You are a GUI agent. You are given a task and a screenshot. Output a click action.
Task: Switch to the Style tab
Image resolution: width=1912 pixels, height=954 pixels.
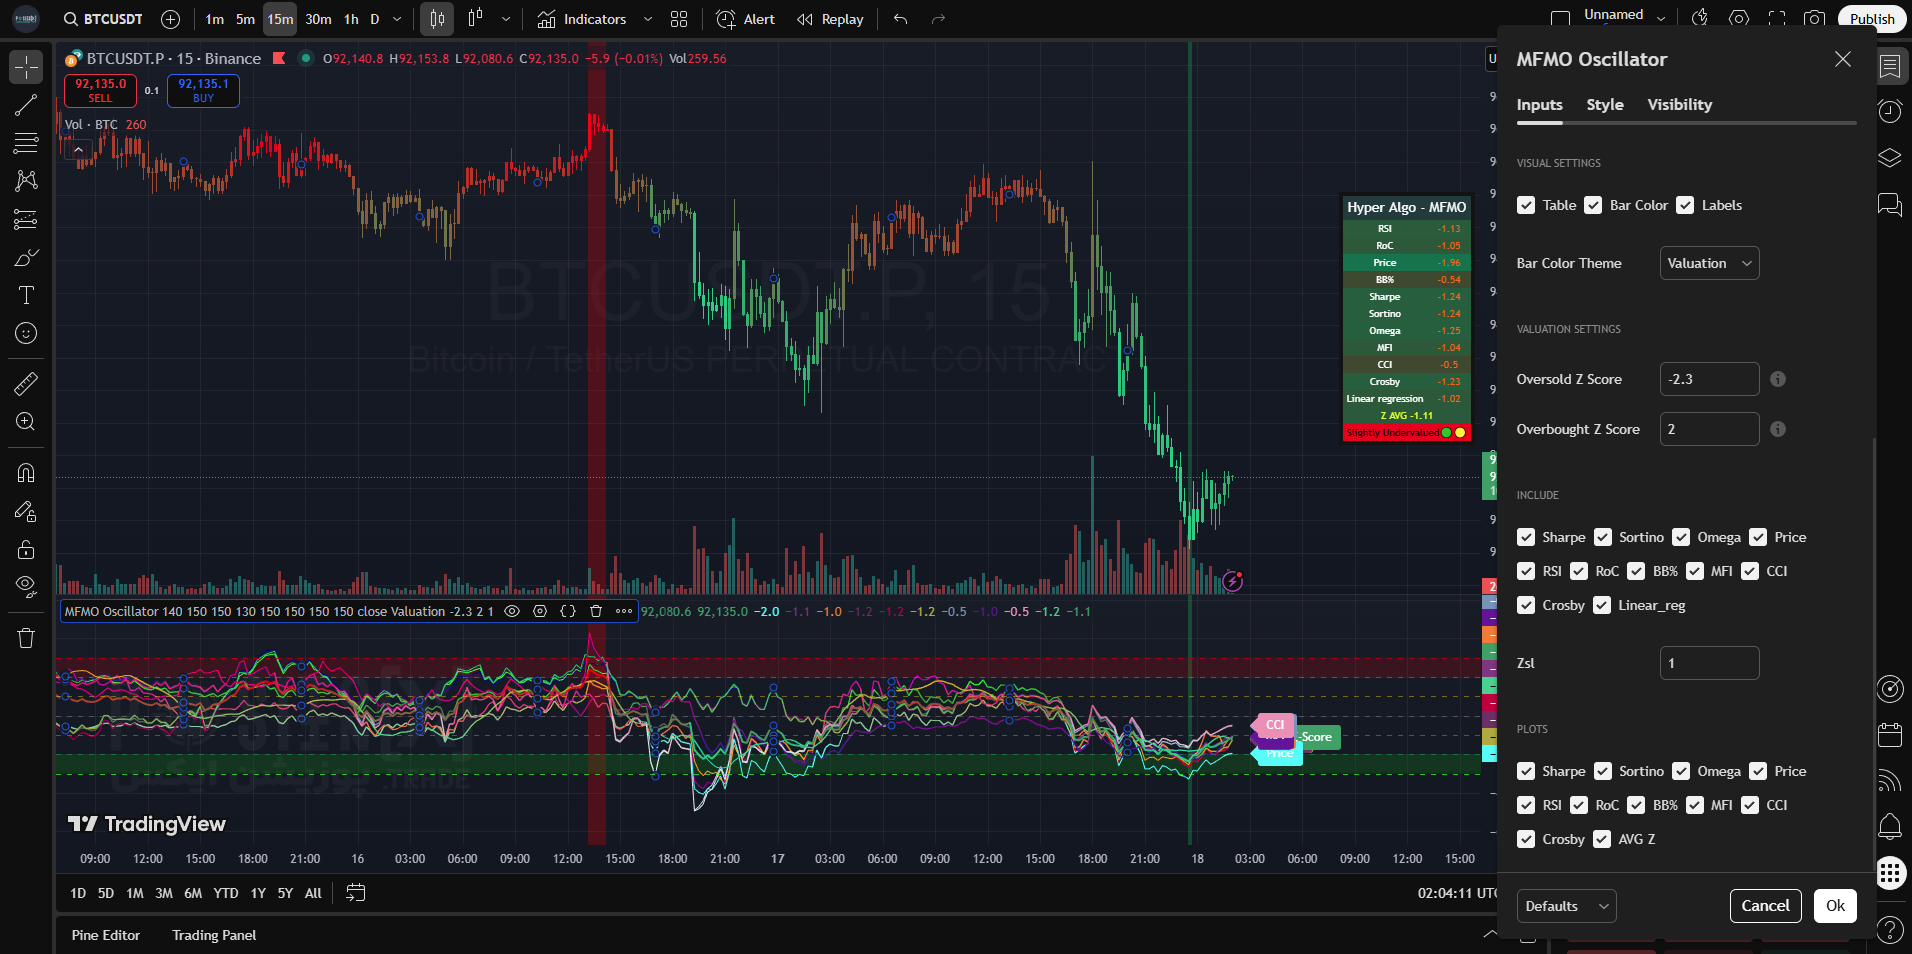click(1604, 105)
